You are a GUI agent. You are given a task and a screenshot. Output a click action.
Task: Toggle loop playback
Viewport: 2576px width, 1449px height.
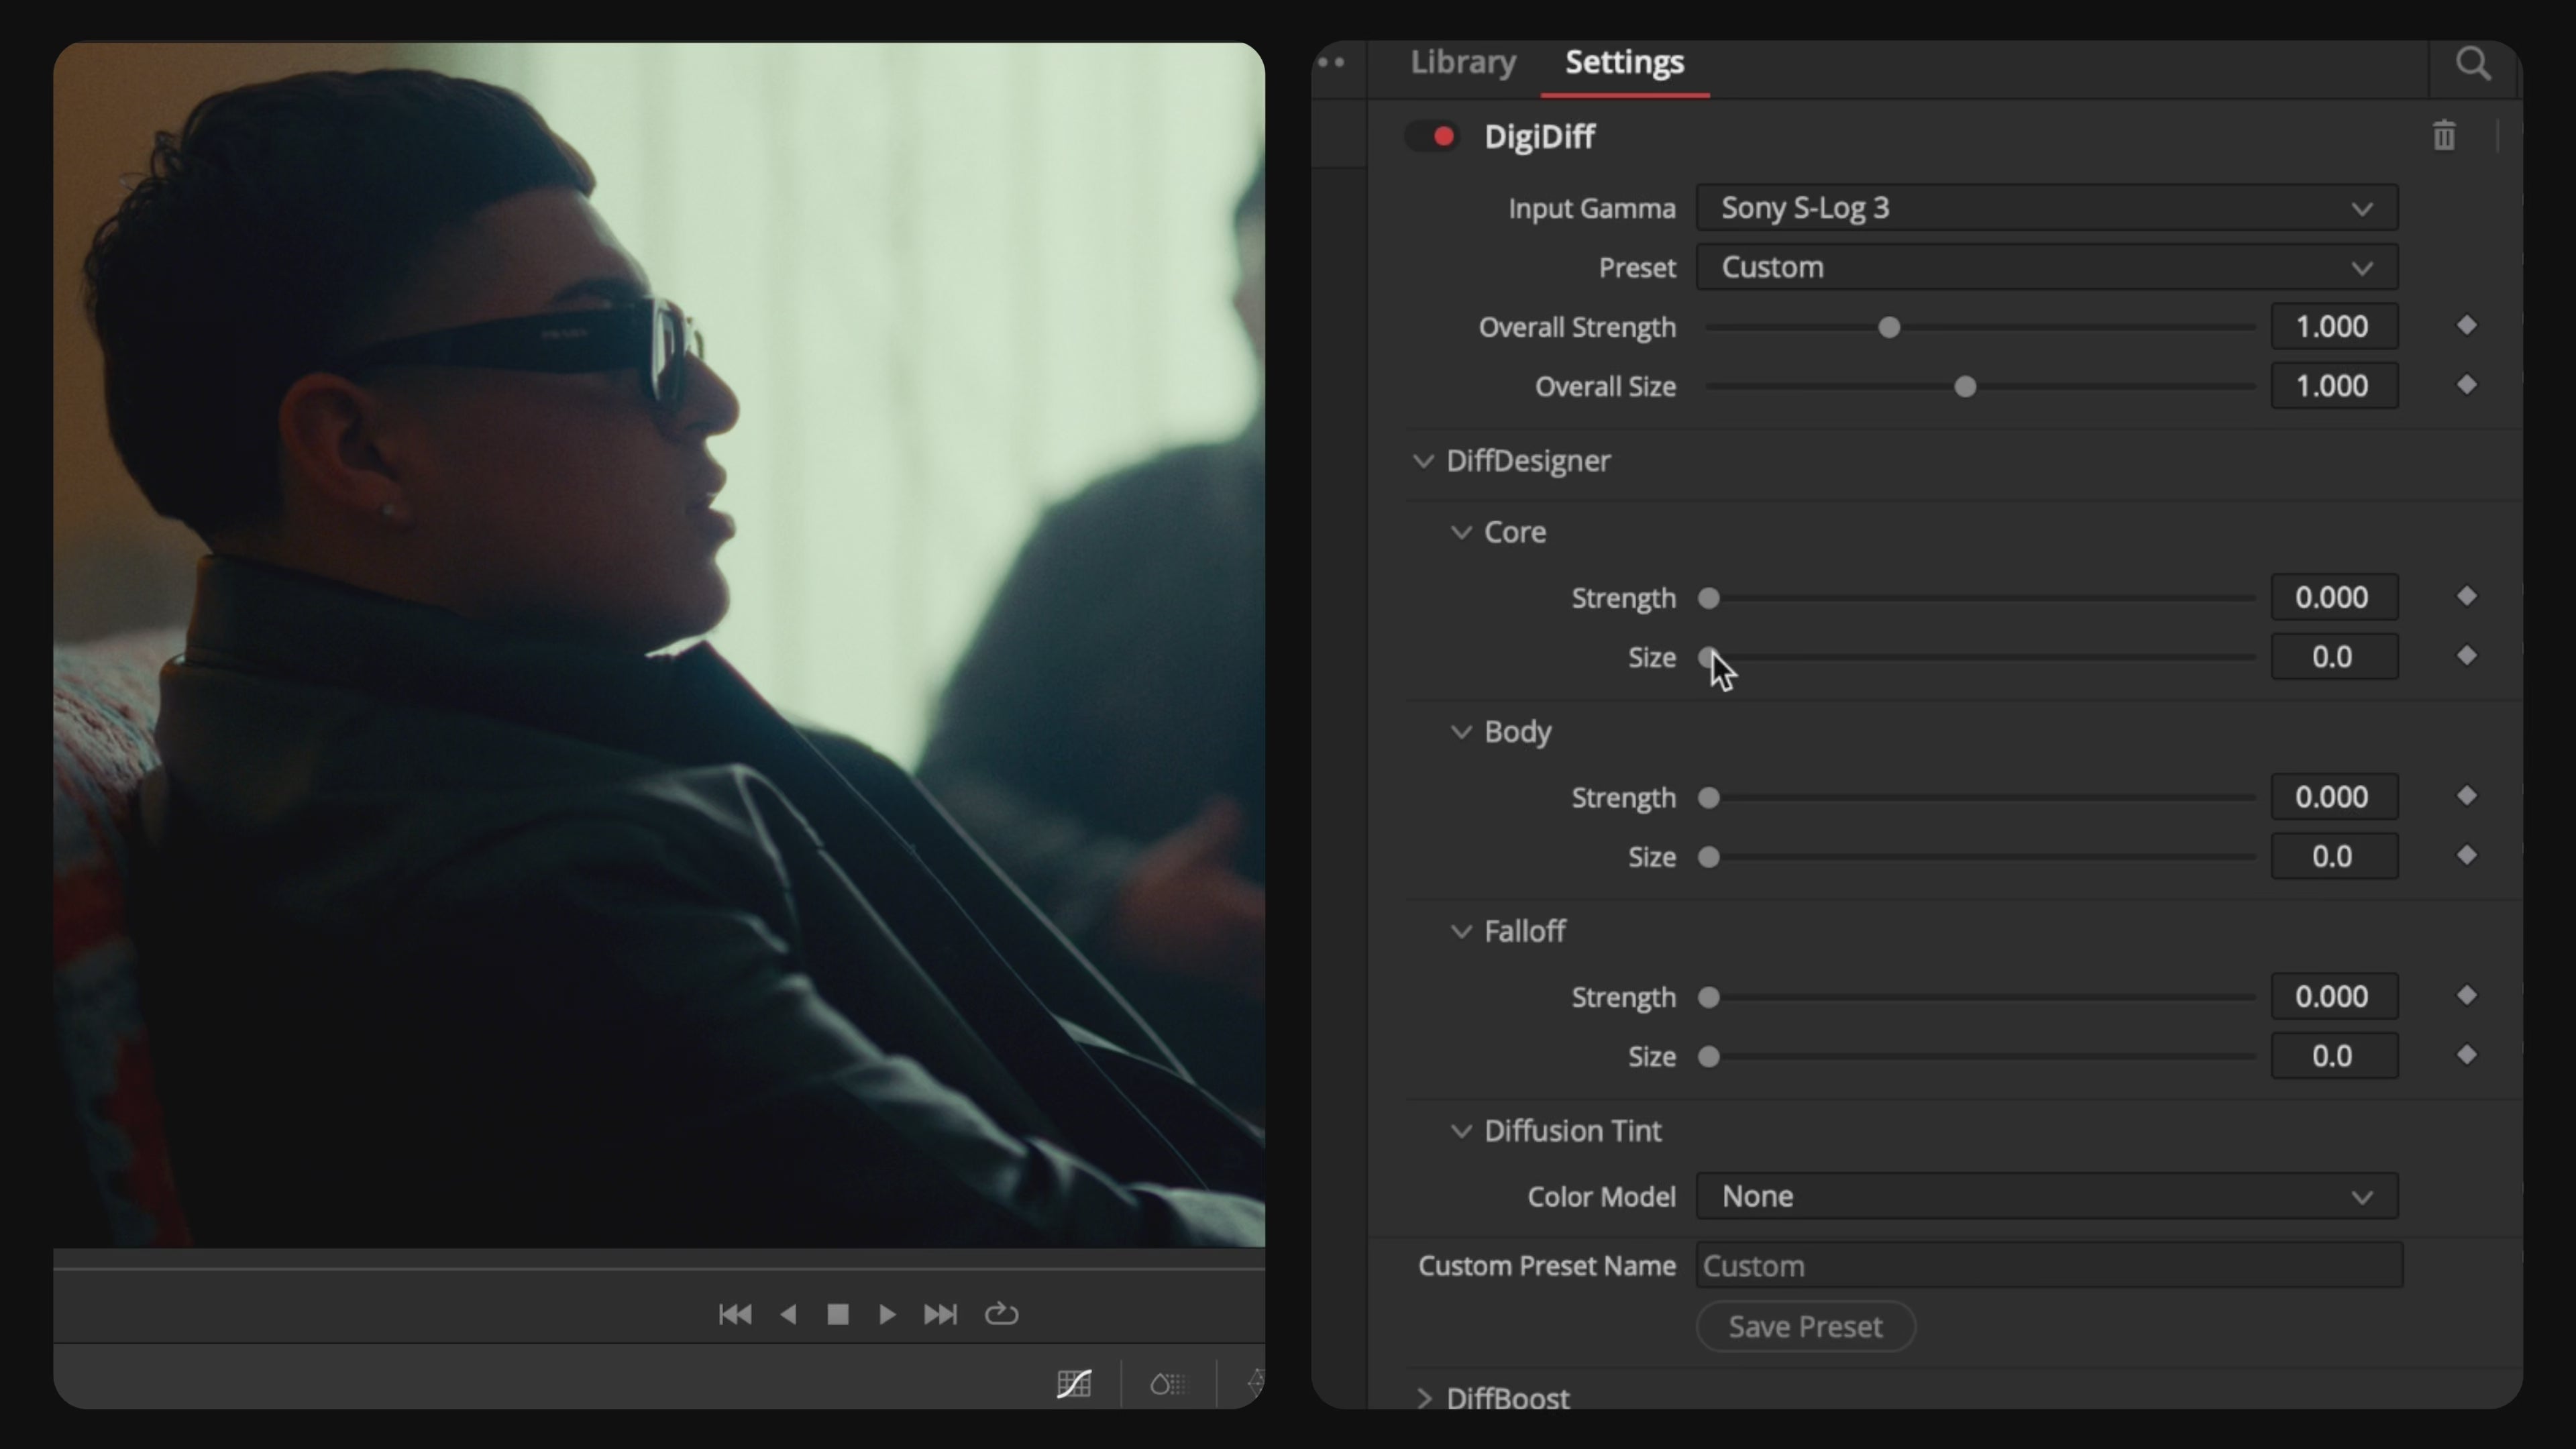click(1001, 1314)
